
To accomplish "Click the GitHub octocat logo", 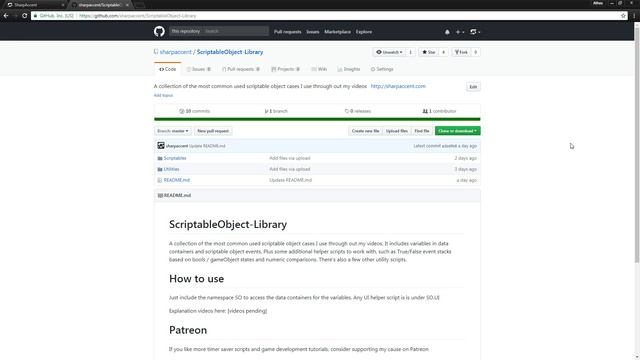I will (159, 31).
